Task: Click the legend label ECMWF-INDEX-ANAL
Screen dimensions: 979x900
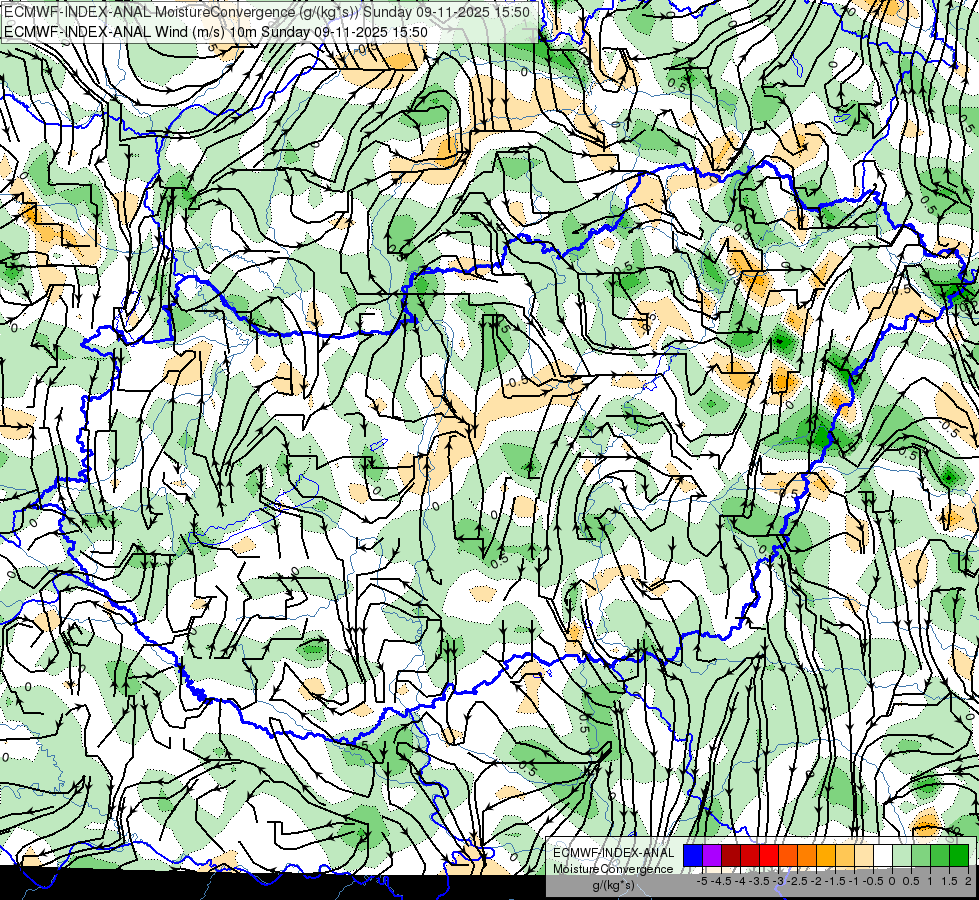Action: [x=613, y=853]
